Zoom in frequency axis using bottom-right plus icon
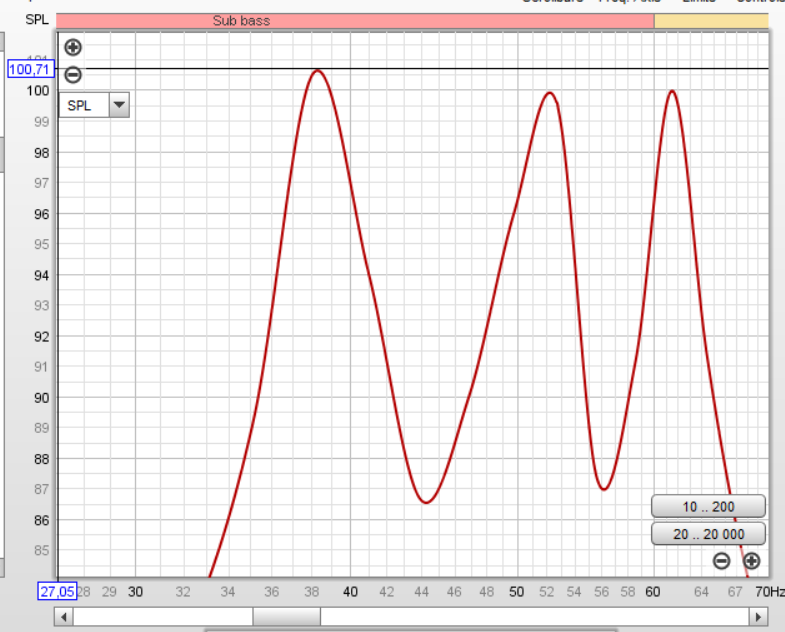This screenshot has height=632, width=785. click(752, 561)
